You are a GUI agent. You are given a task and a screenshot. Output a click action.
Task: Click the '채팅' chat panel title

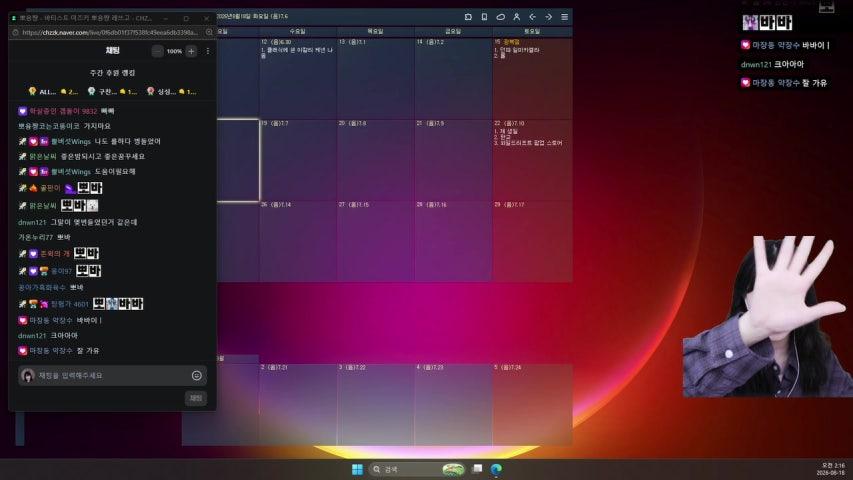(x=113, y=51)
